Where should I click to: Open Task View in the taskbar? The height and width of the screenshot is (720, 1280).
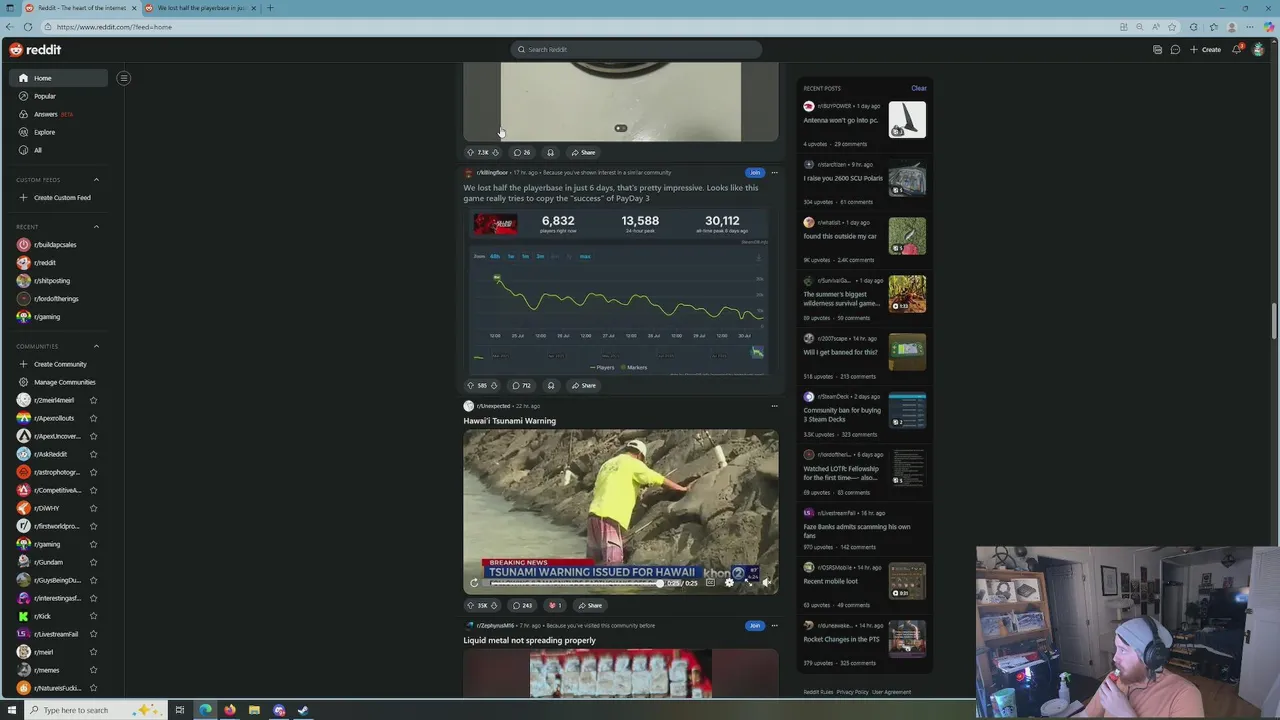[x=180, y=710]
